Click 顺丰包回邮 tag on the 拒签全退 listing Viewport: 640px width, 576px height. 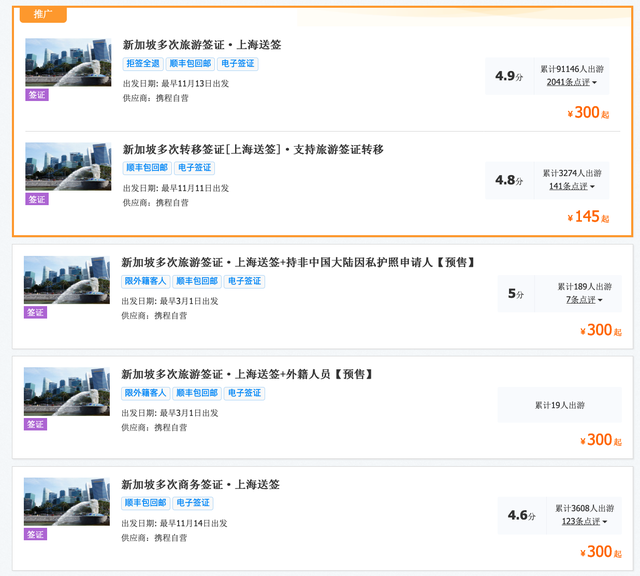(190, 64)
